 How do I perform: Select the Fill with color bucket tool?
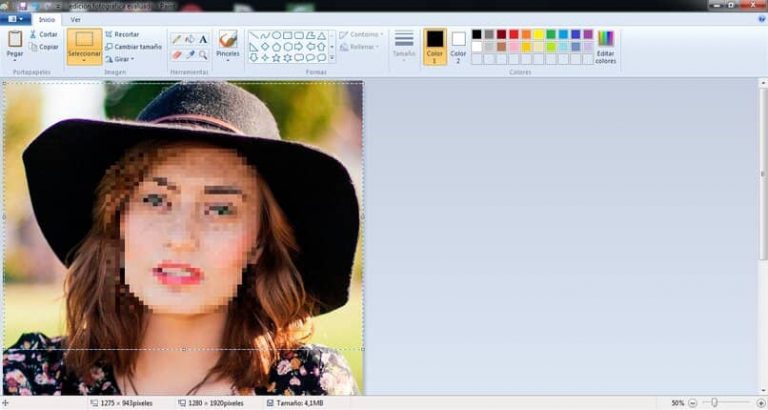click(190, 39)
